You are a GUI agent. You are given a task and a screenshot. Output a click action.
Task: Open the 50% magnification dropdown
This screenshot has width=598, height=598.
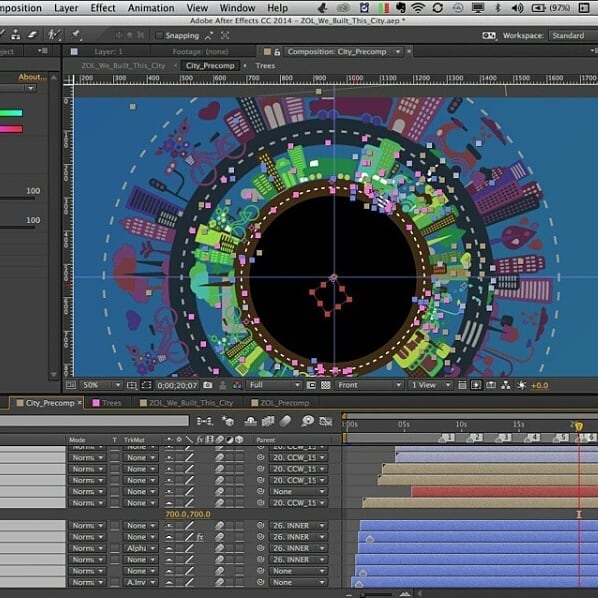(101, 385)
